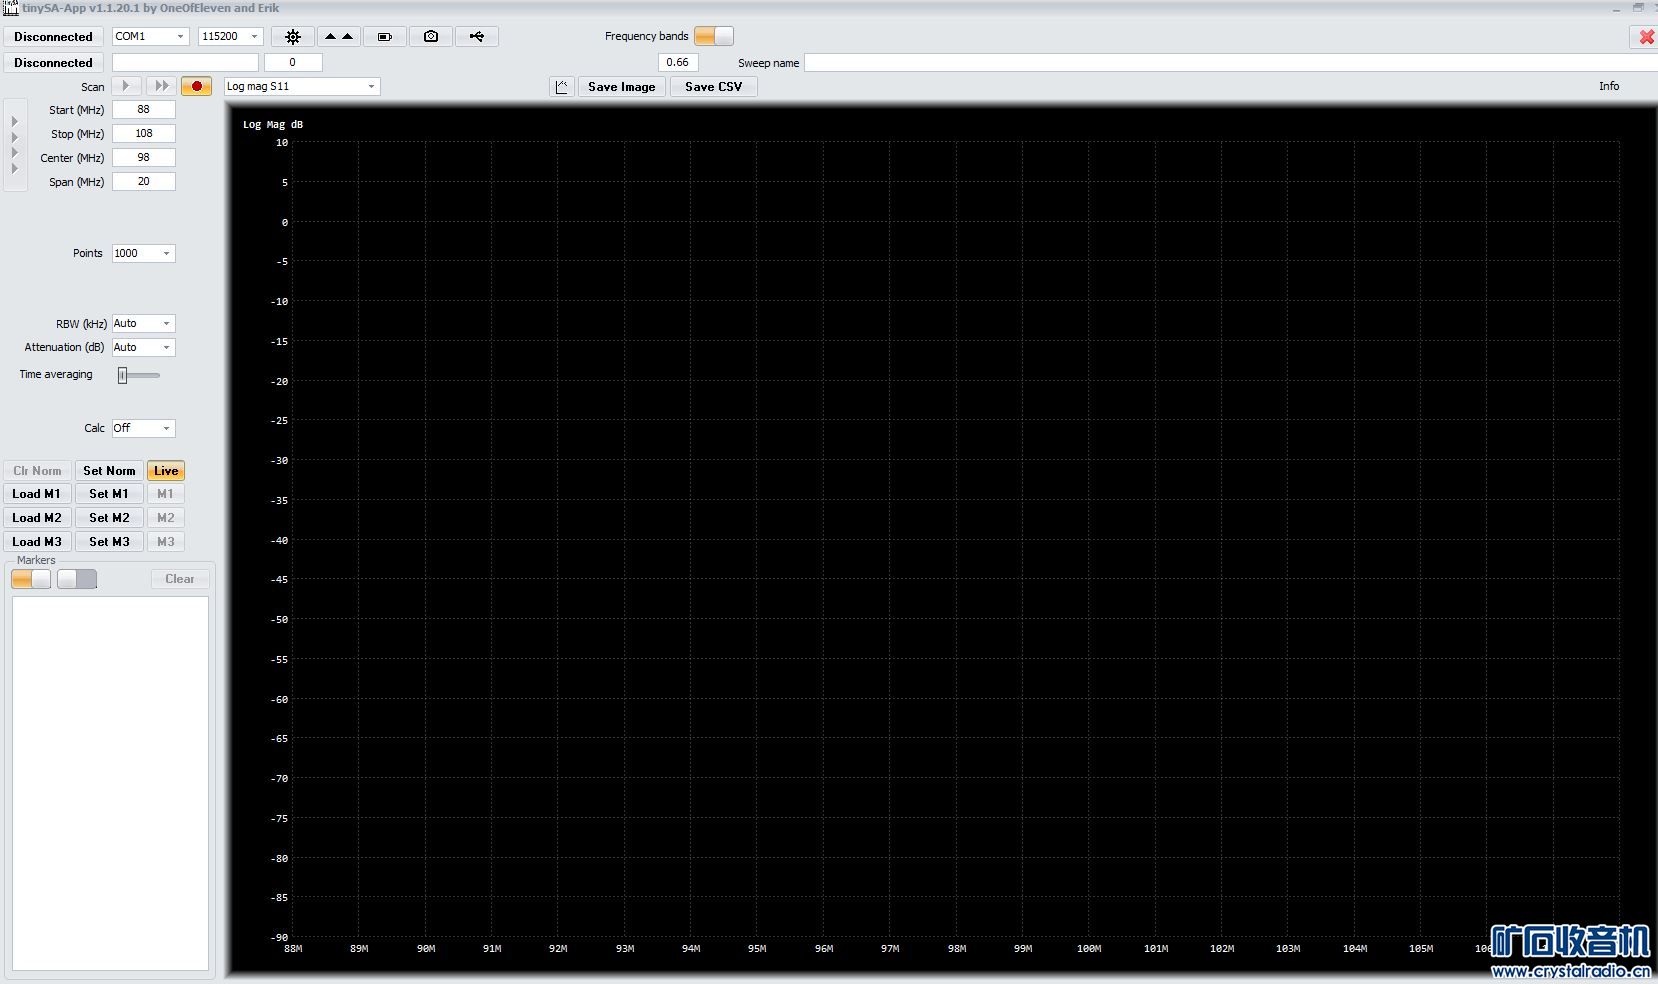The image size is (1658, 984).
Task: Open the COM1 port dropdown
Action: click(150, 36)
